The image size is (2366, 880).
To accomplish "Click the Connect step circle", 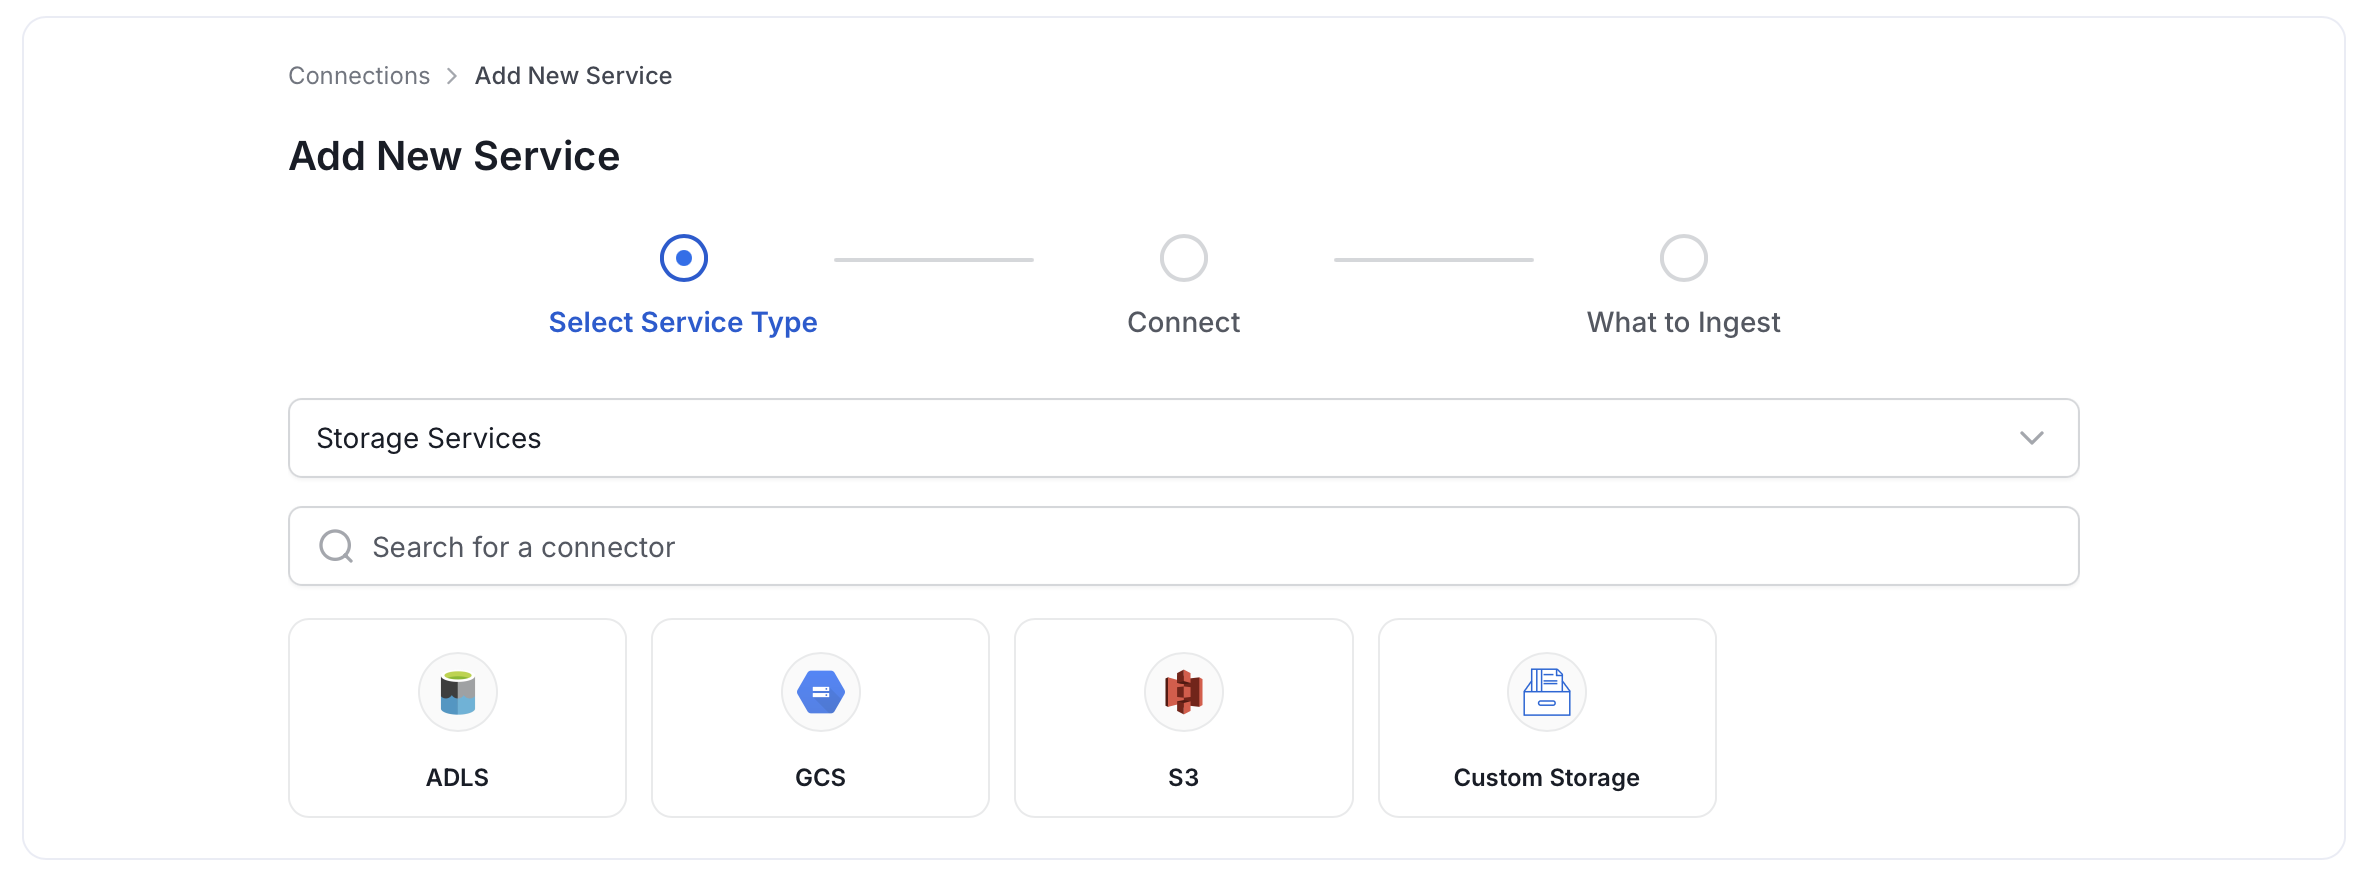I will (x=1184, y=258).
